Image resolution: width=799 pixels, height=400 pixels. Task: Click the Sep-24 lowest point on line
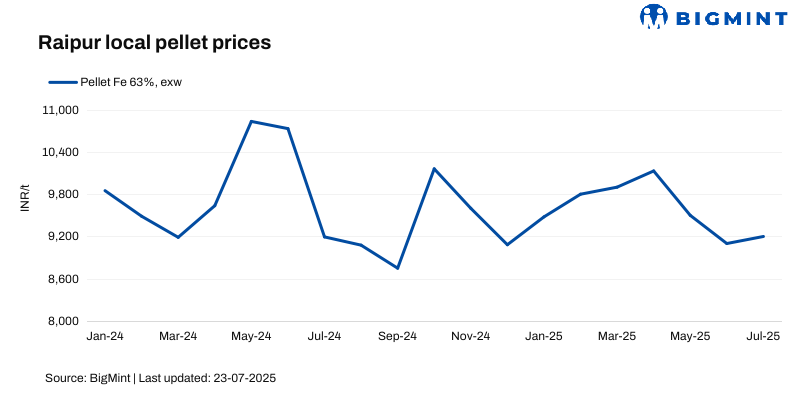coord(398,268)
